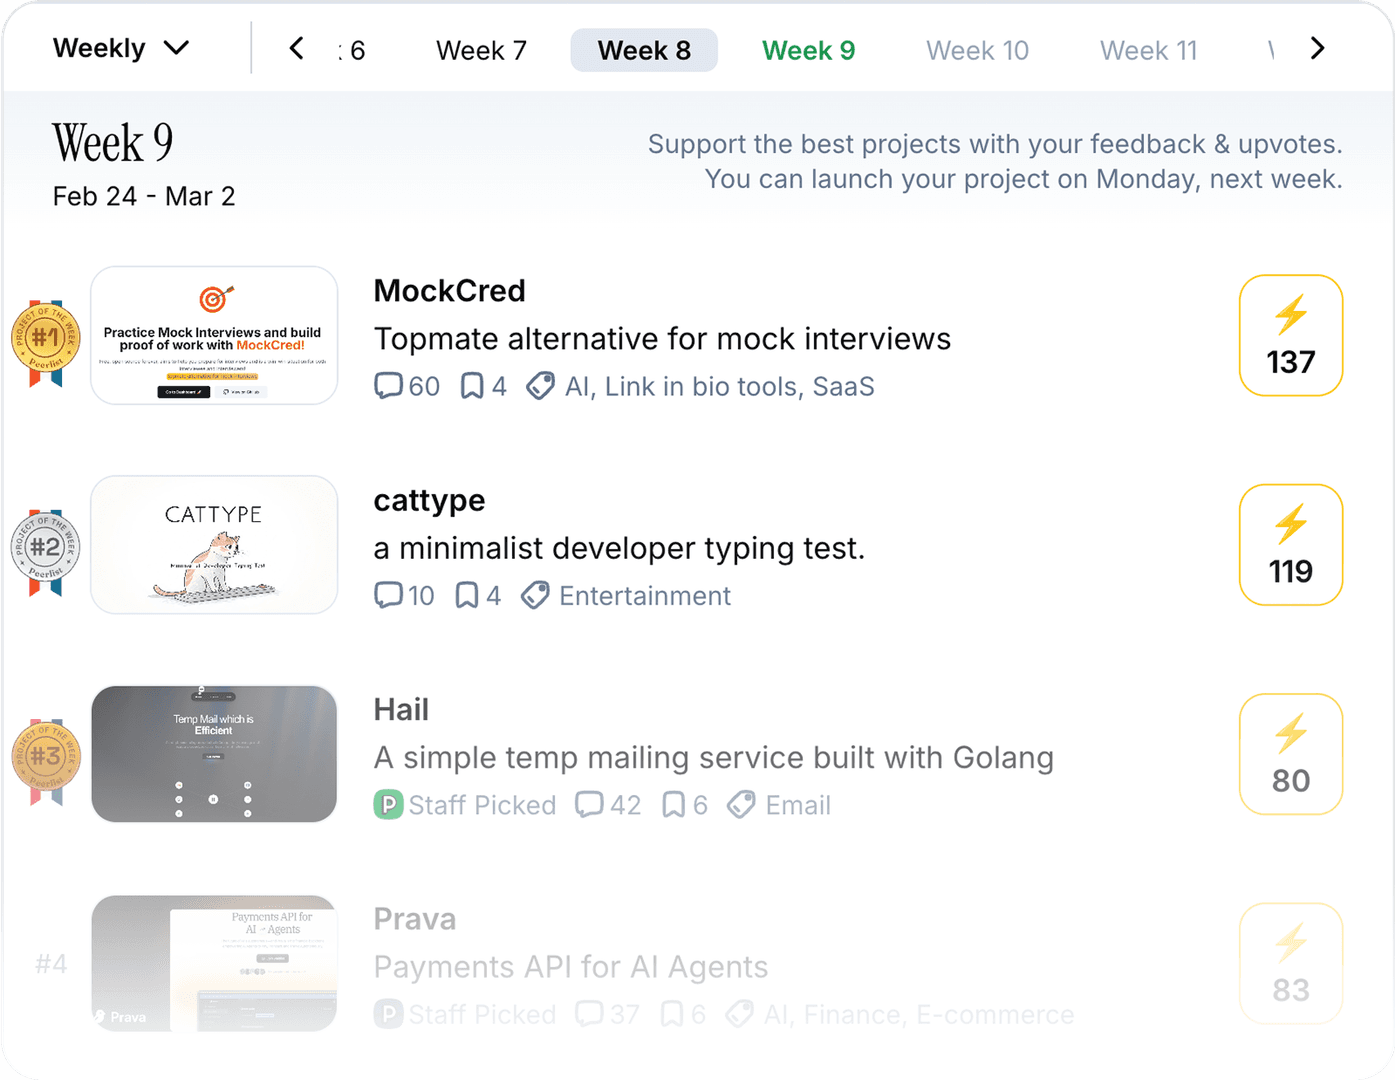Upvote cattype showing 119 votes
The image size is (1395, 1080).
(x=1290, y=545)
